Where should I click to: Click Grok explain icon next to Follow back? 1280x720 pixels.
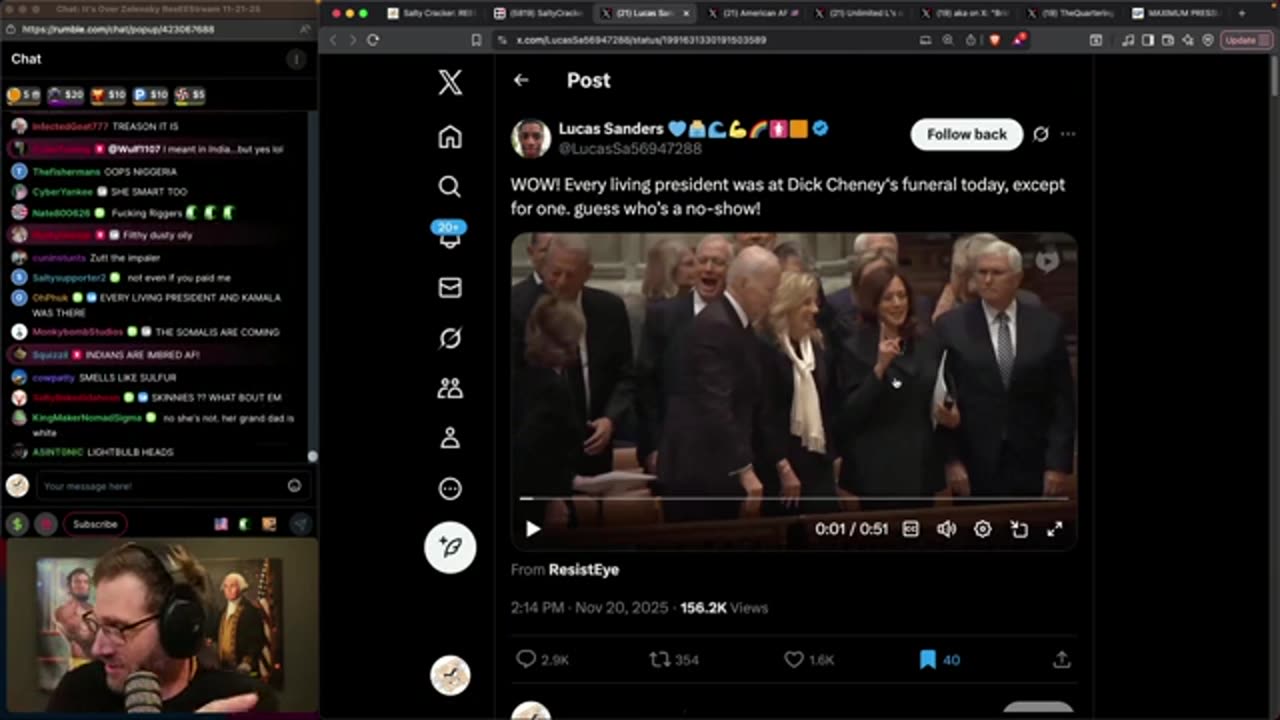1041,134
